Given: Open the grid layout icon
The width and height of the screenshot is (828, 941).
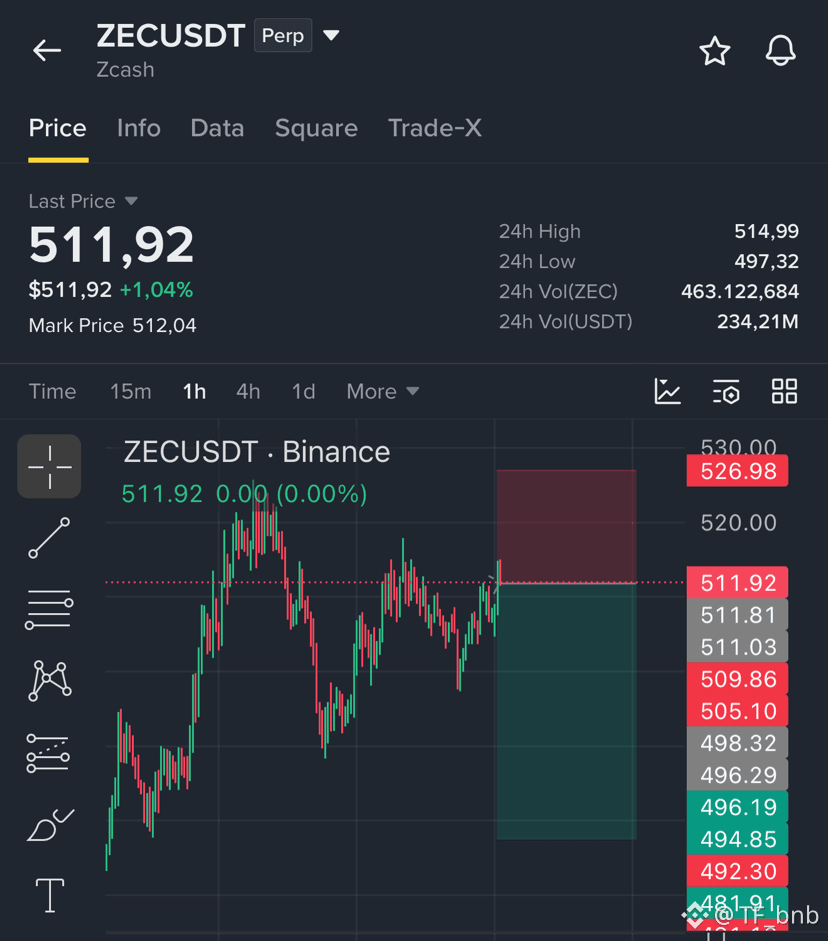Looking at the screenshot, I should coord(784,391).
